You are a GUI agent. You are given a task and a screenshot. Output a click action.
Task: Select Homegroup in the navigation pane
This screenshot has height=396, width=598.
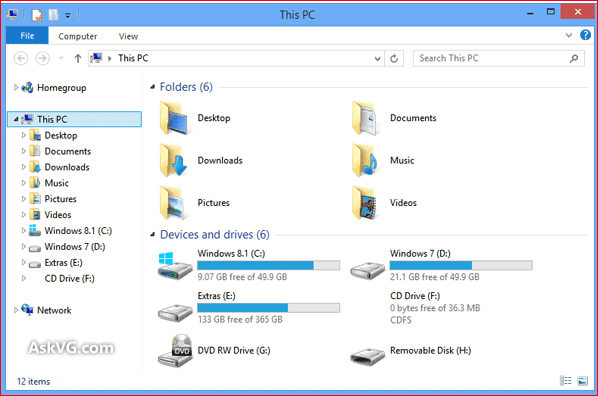point(61,88)
